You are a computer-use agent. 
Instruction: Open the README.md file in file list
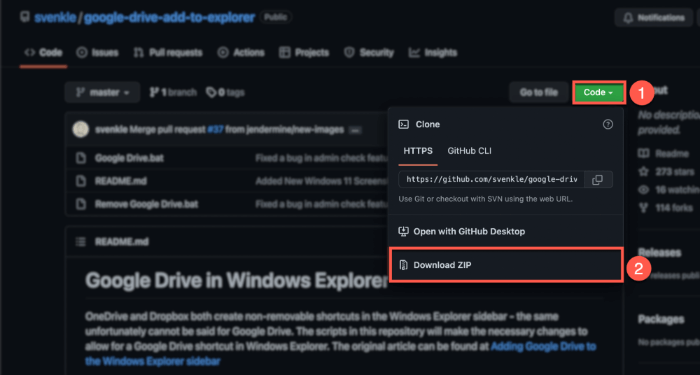coord(121,181)
